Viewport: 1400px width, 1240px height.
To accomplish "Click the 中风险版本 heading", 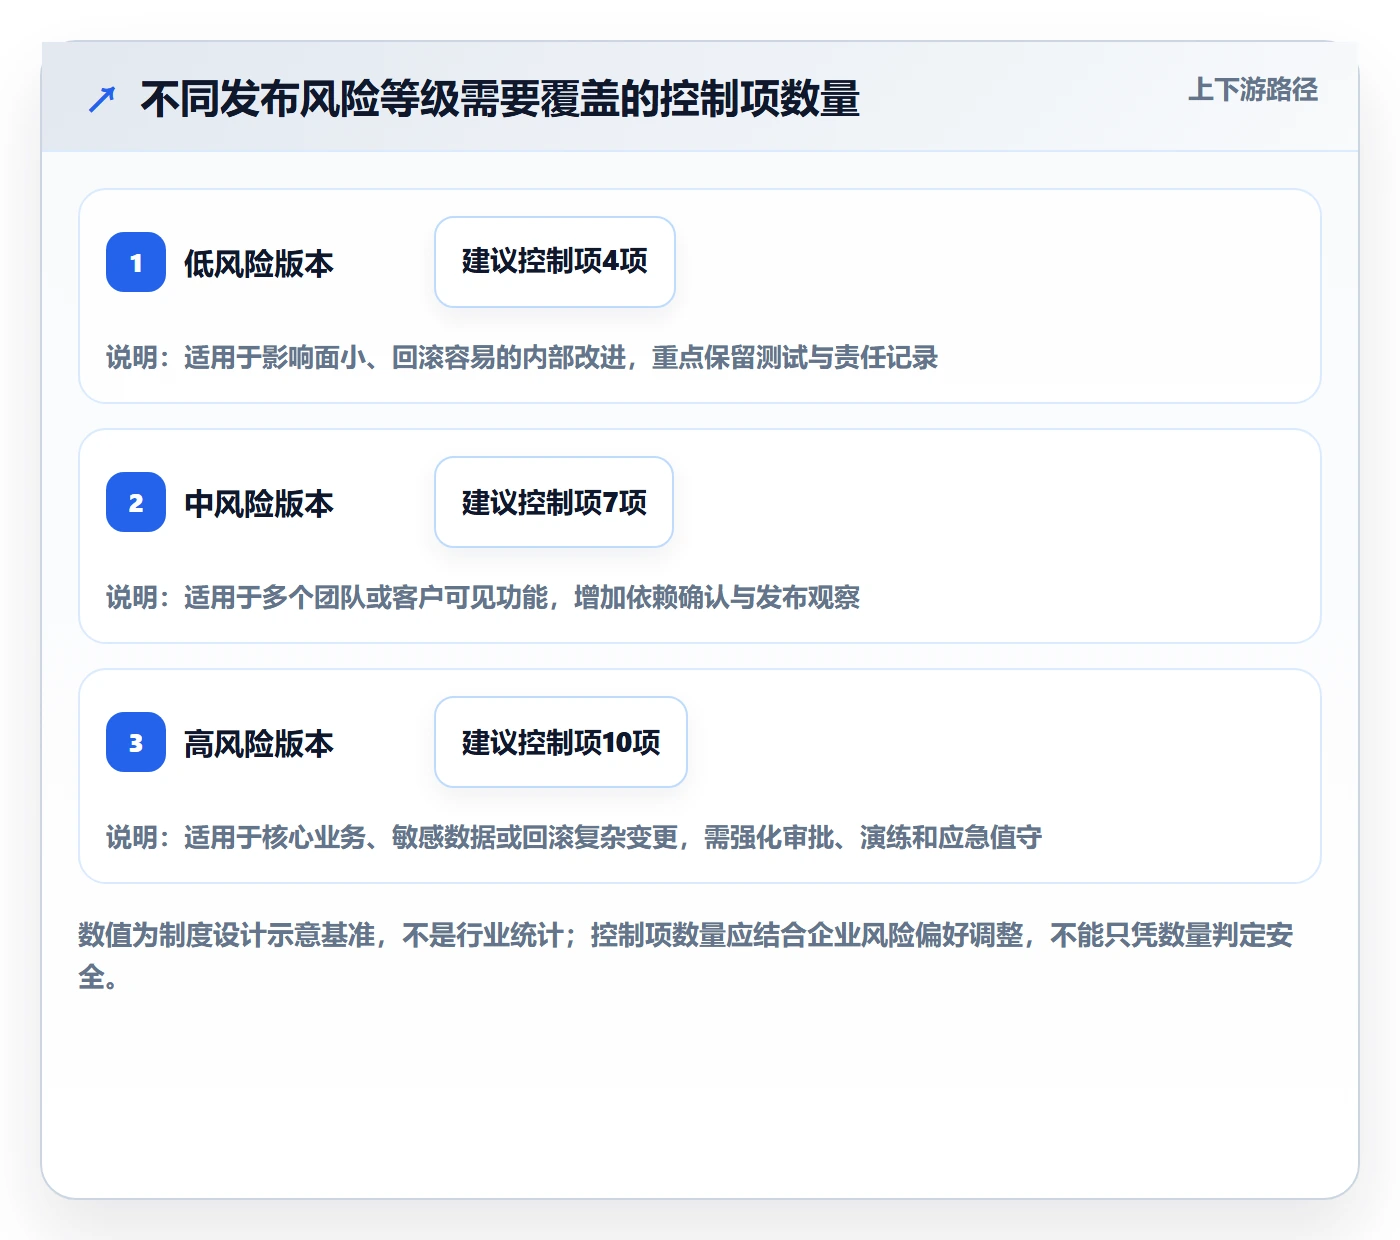I will [259, 503].
